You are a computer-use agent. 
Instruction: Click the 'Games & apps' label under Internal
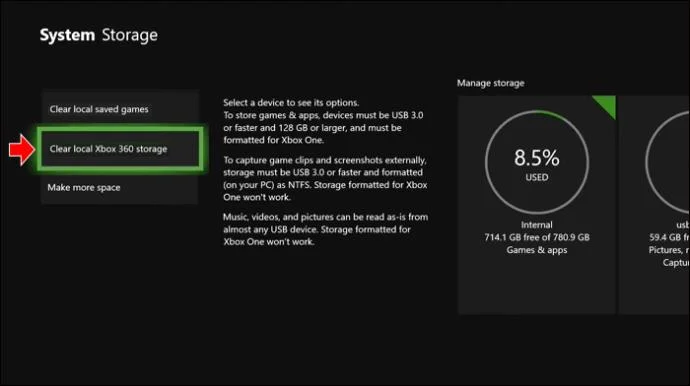coord(536,250)
